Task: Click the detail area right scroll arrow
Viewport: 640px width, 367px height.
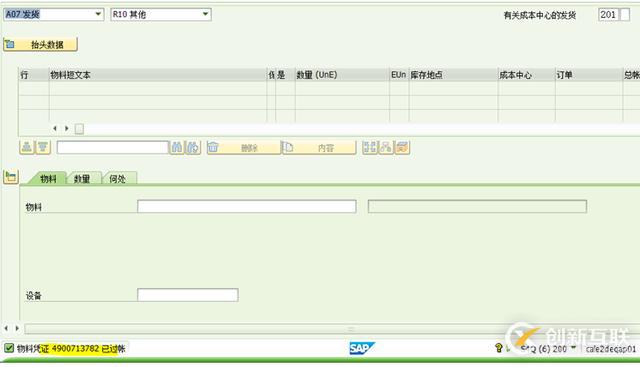Action: pyautogui.click(x=17, y=328)
